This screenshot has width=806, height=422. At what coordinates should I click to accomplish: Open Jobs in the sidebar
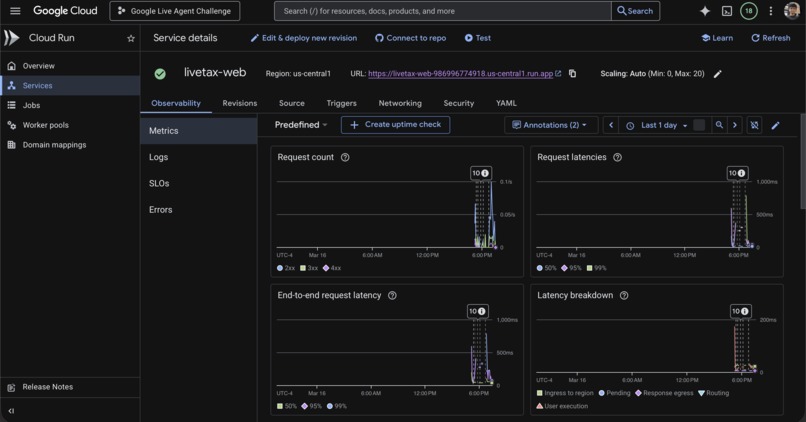[x=70, y=105]
